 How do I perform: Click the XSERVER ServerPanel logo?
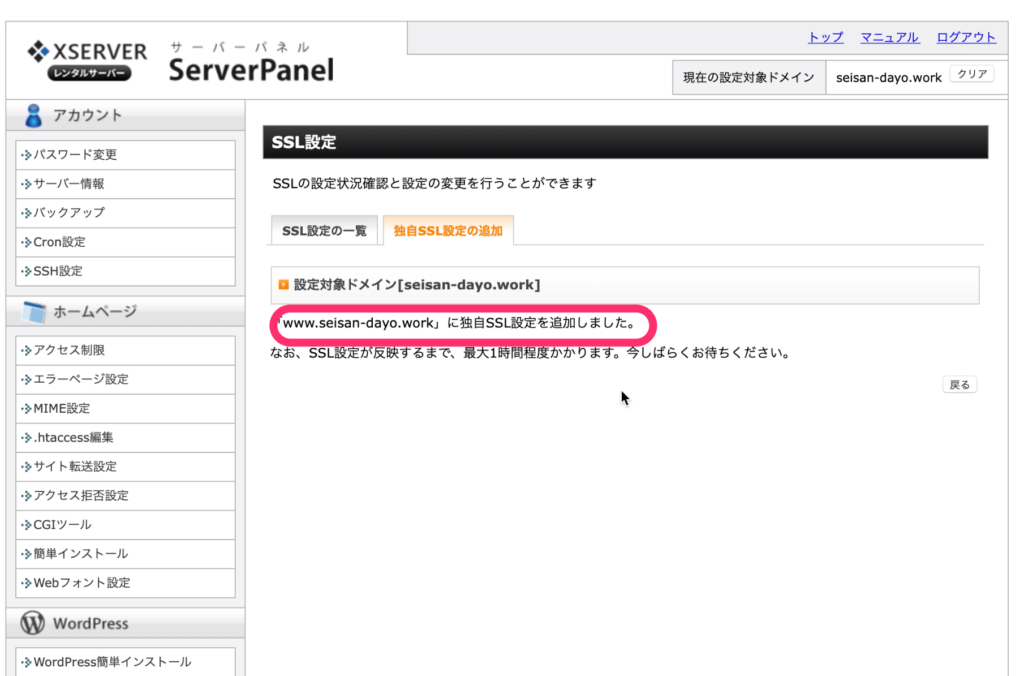pyautogui.click(x=180, y=60)
